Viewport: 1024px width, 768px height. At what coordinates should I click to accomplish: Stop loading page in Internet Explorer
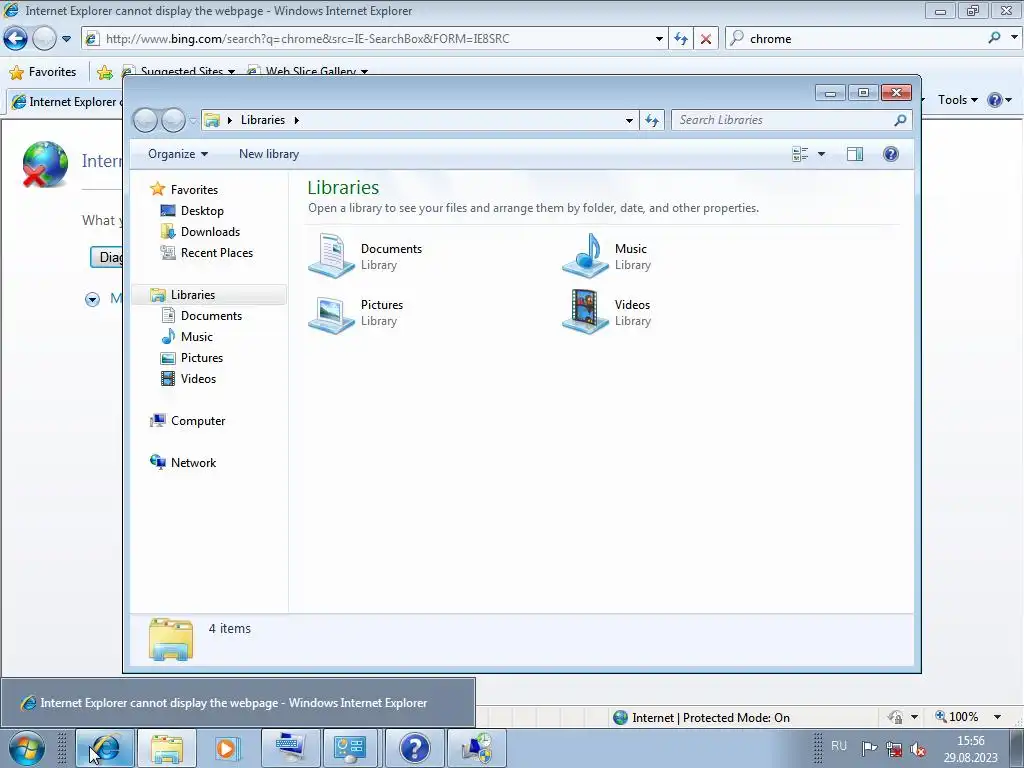[x=706, y=39]
